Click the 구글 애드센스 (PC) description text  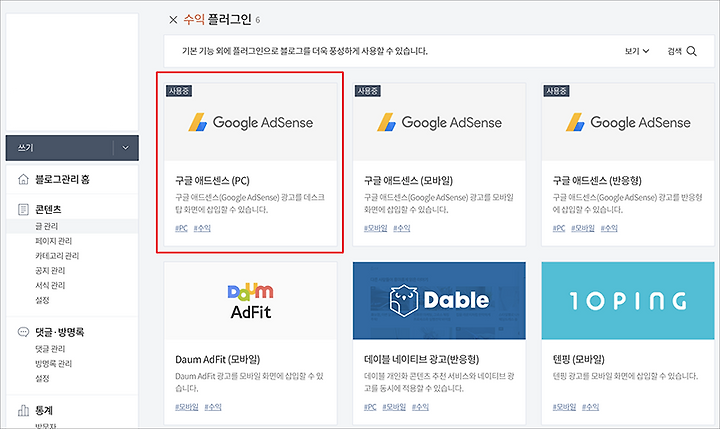(x=250, y=203)
